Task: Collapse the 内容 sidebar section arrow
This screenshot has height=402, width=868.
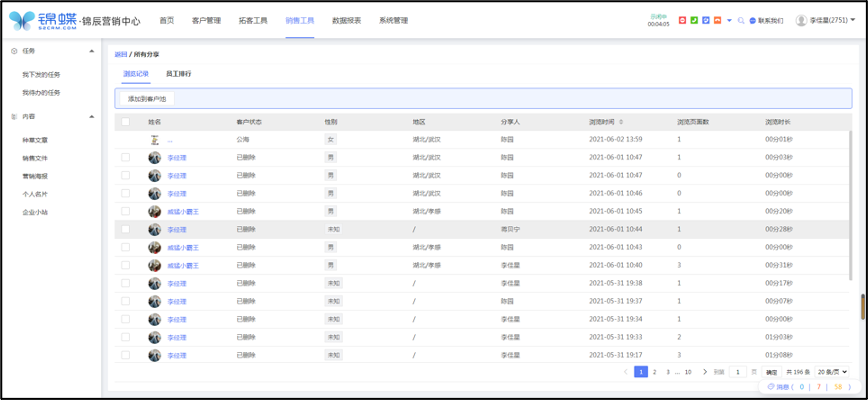Action: pyautogui.click(x=92, y=117)
